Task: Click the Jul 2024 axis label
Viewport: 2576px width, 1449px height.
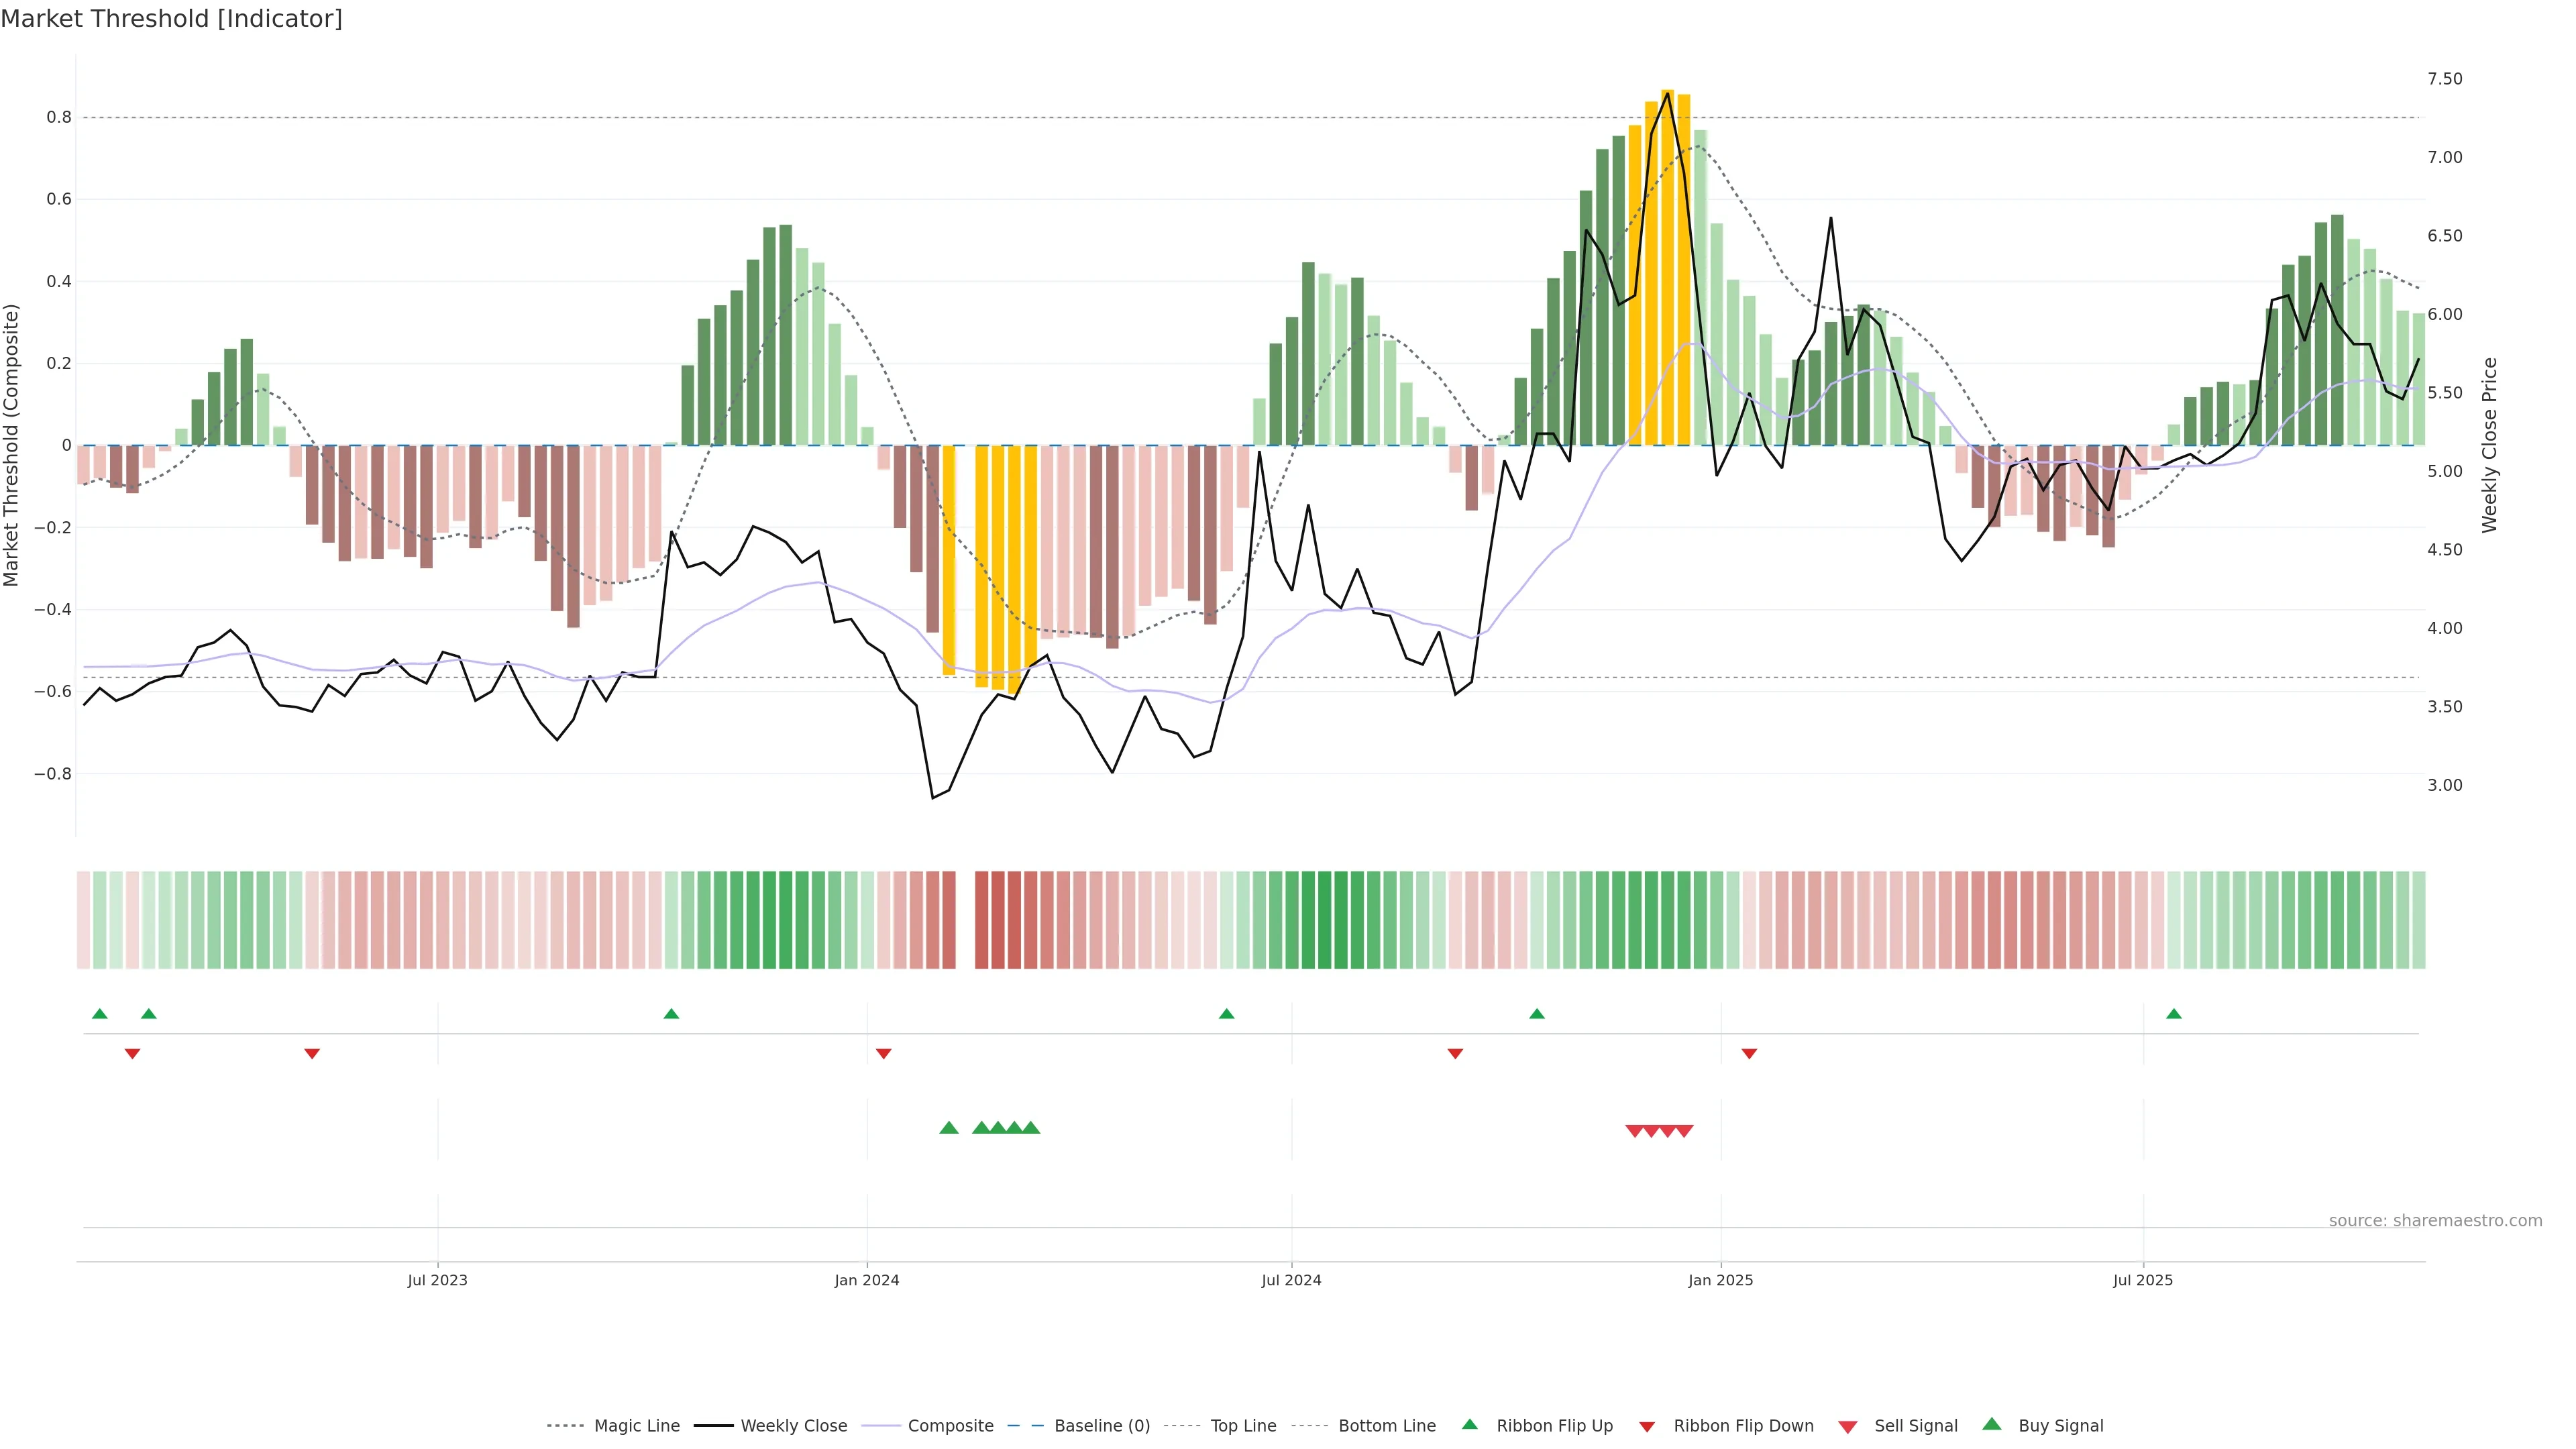Action: (x=1291, y=1280)
